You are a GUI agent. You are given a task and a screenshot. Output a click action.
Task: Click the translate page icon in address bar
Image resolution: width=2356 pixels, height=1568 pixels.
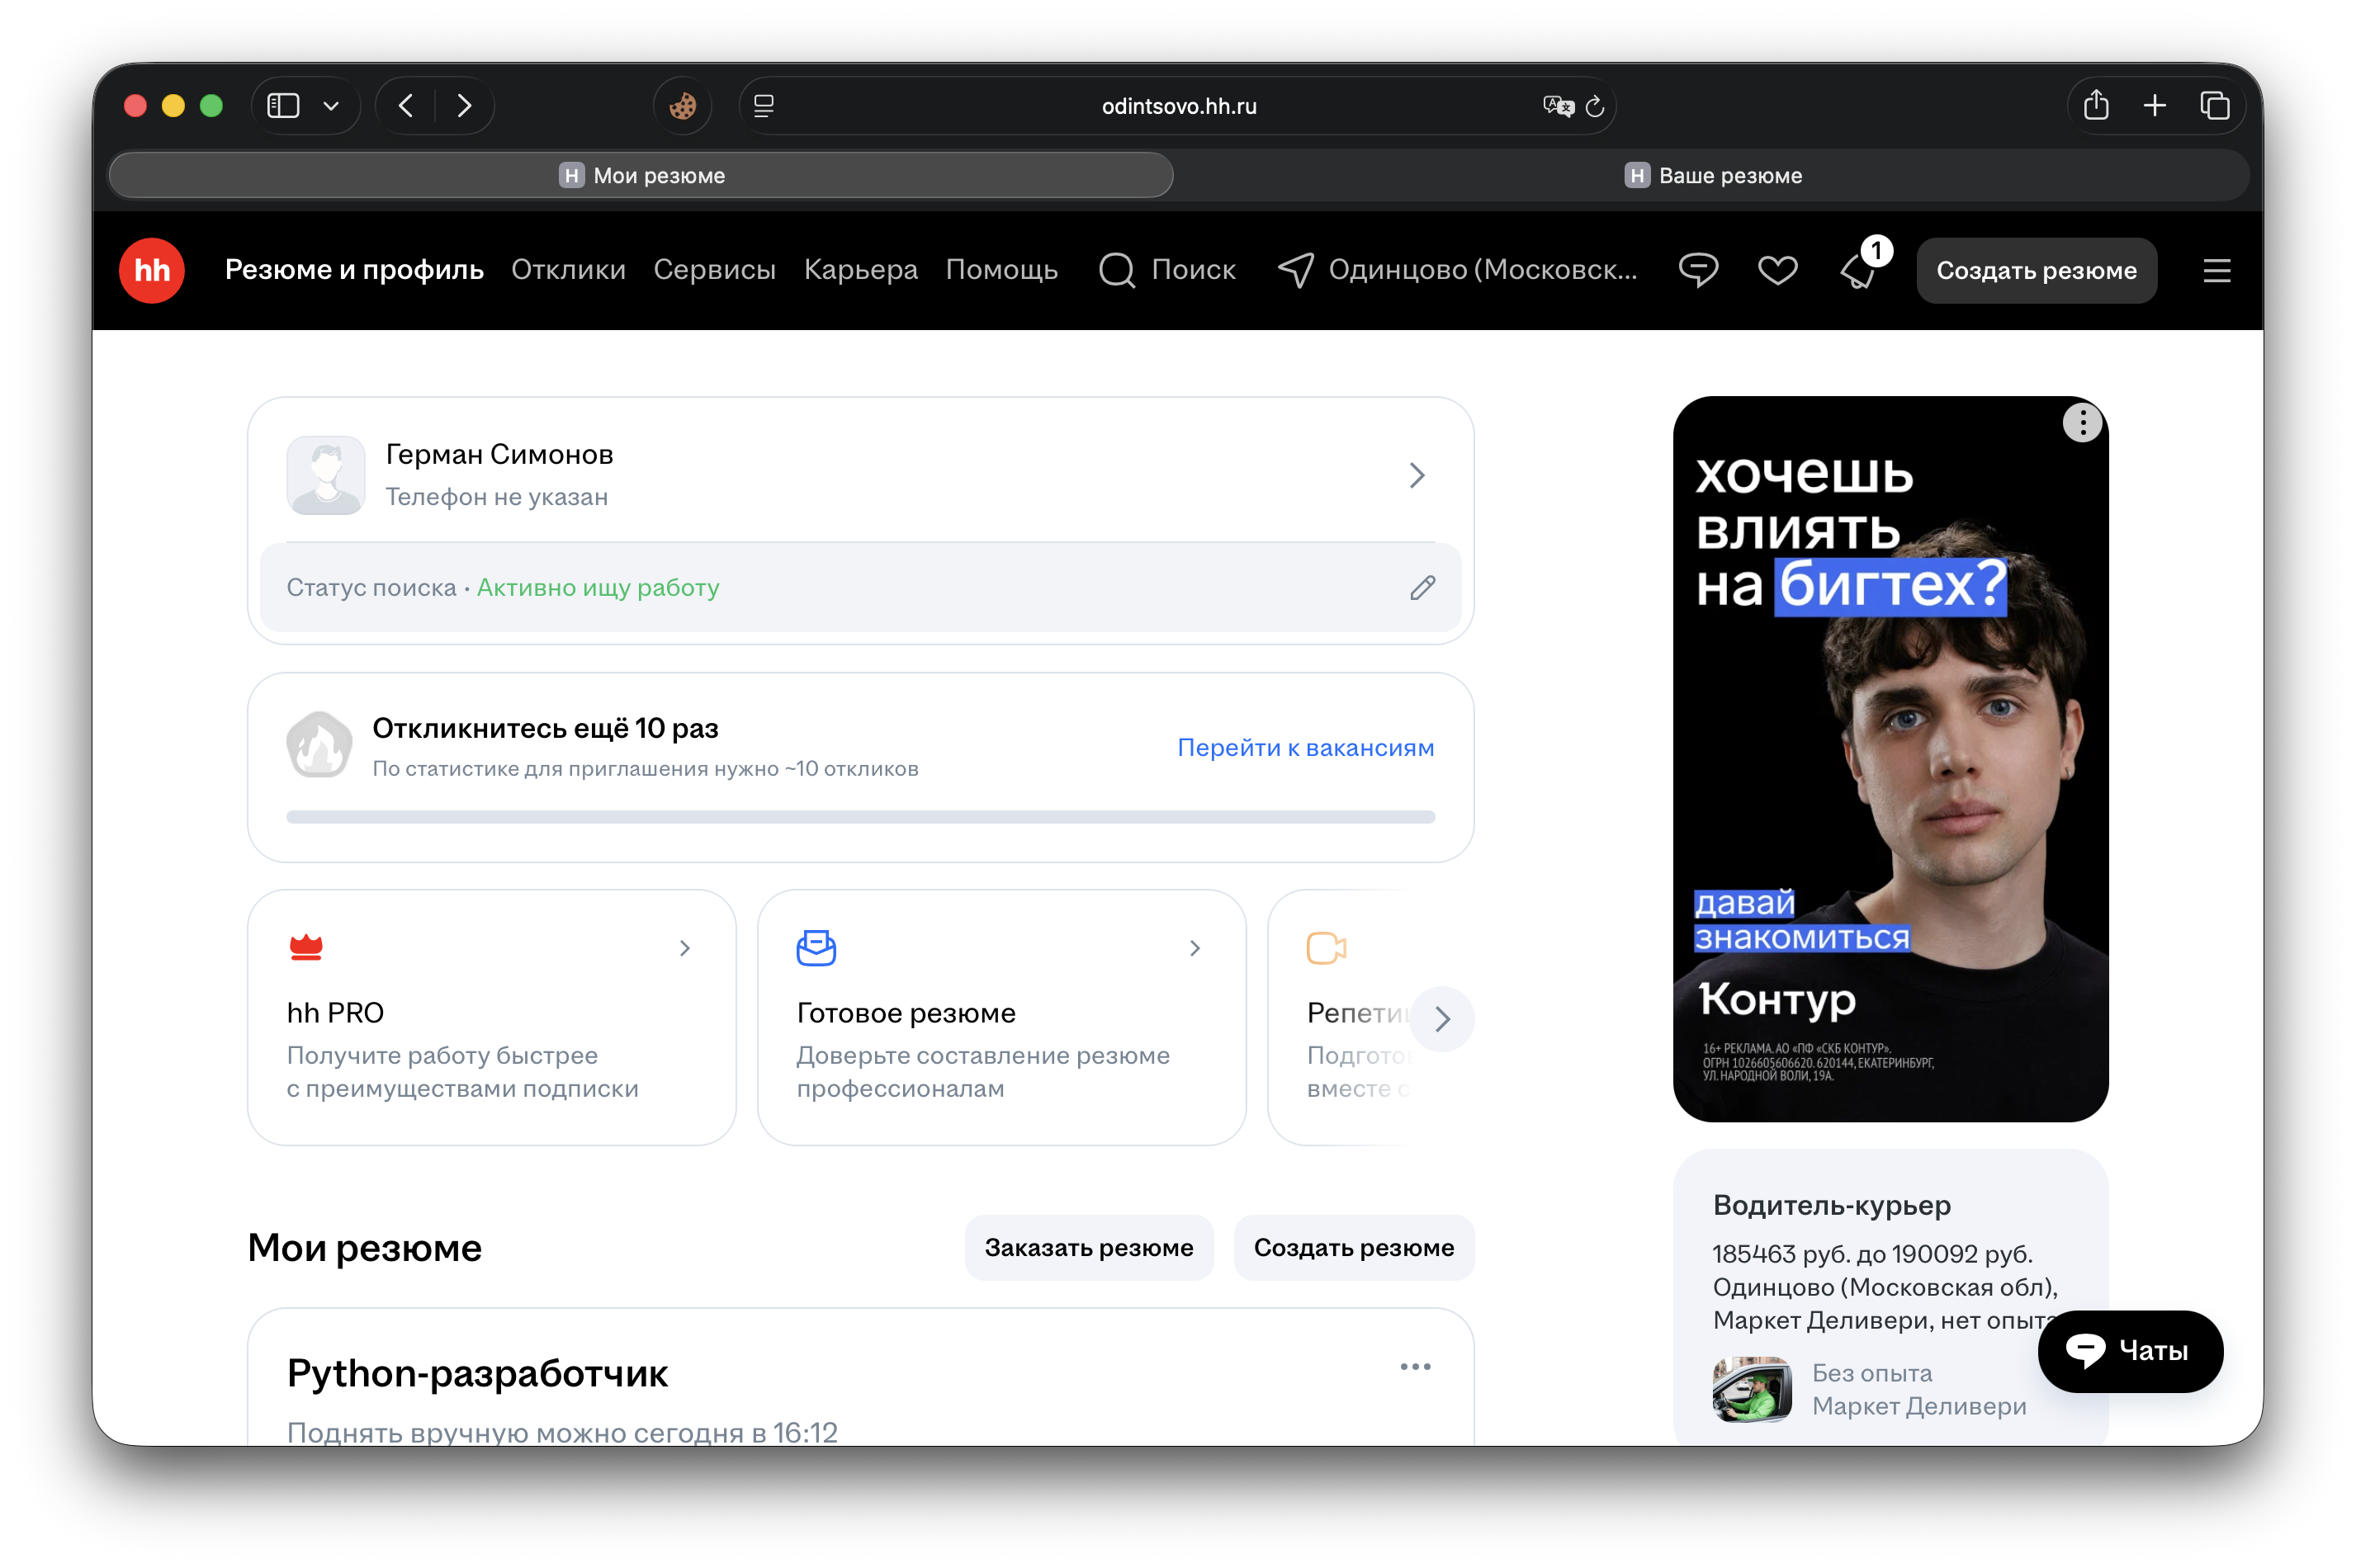point(1557,106)
